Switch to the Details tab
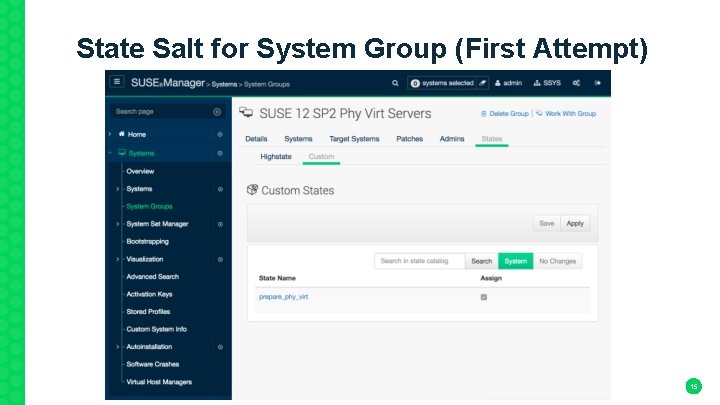 [256, 139]
